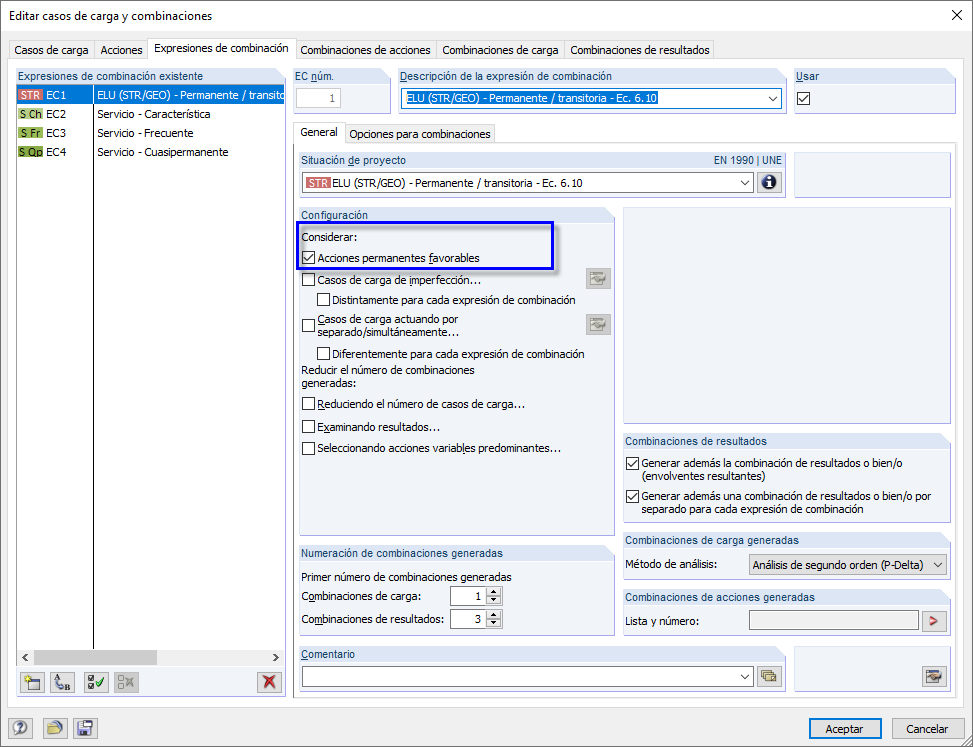Open the Opciones para combinaciones tab
This screenshot has height=747, width=973.
(x=418, y=132)
